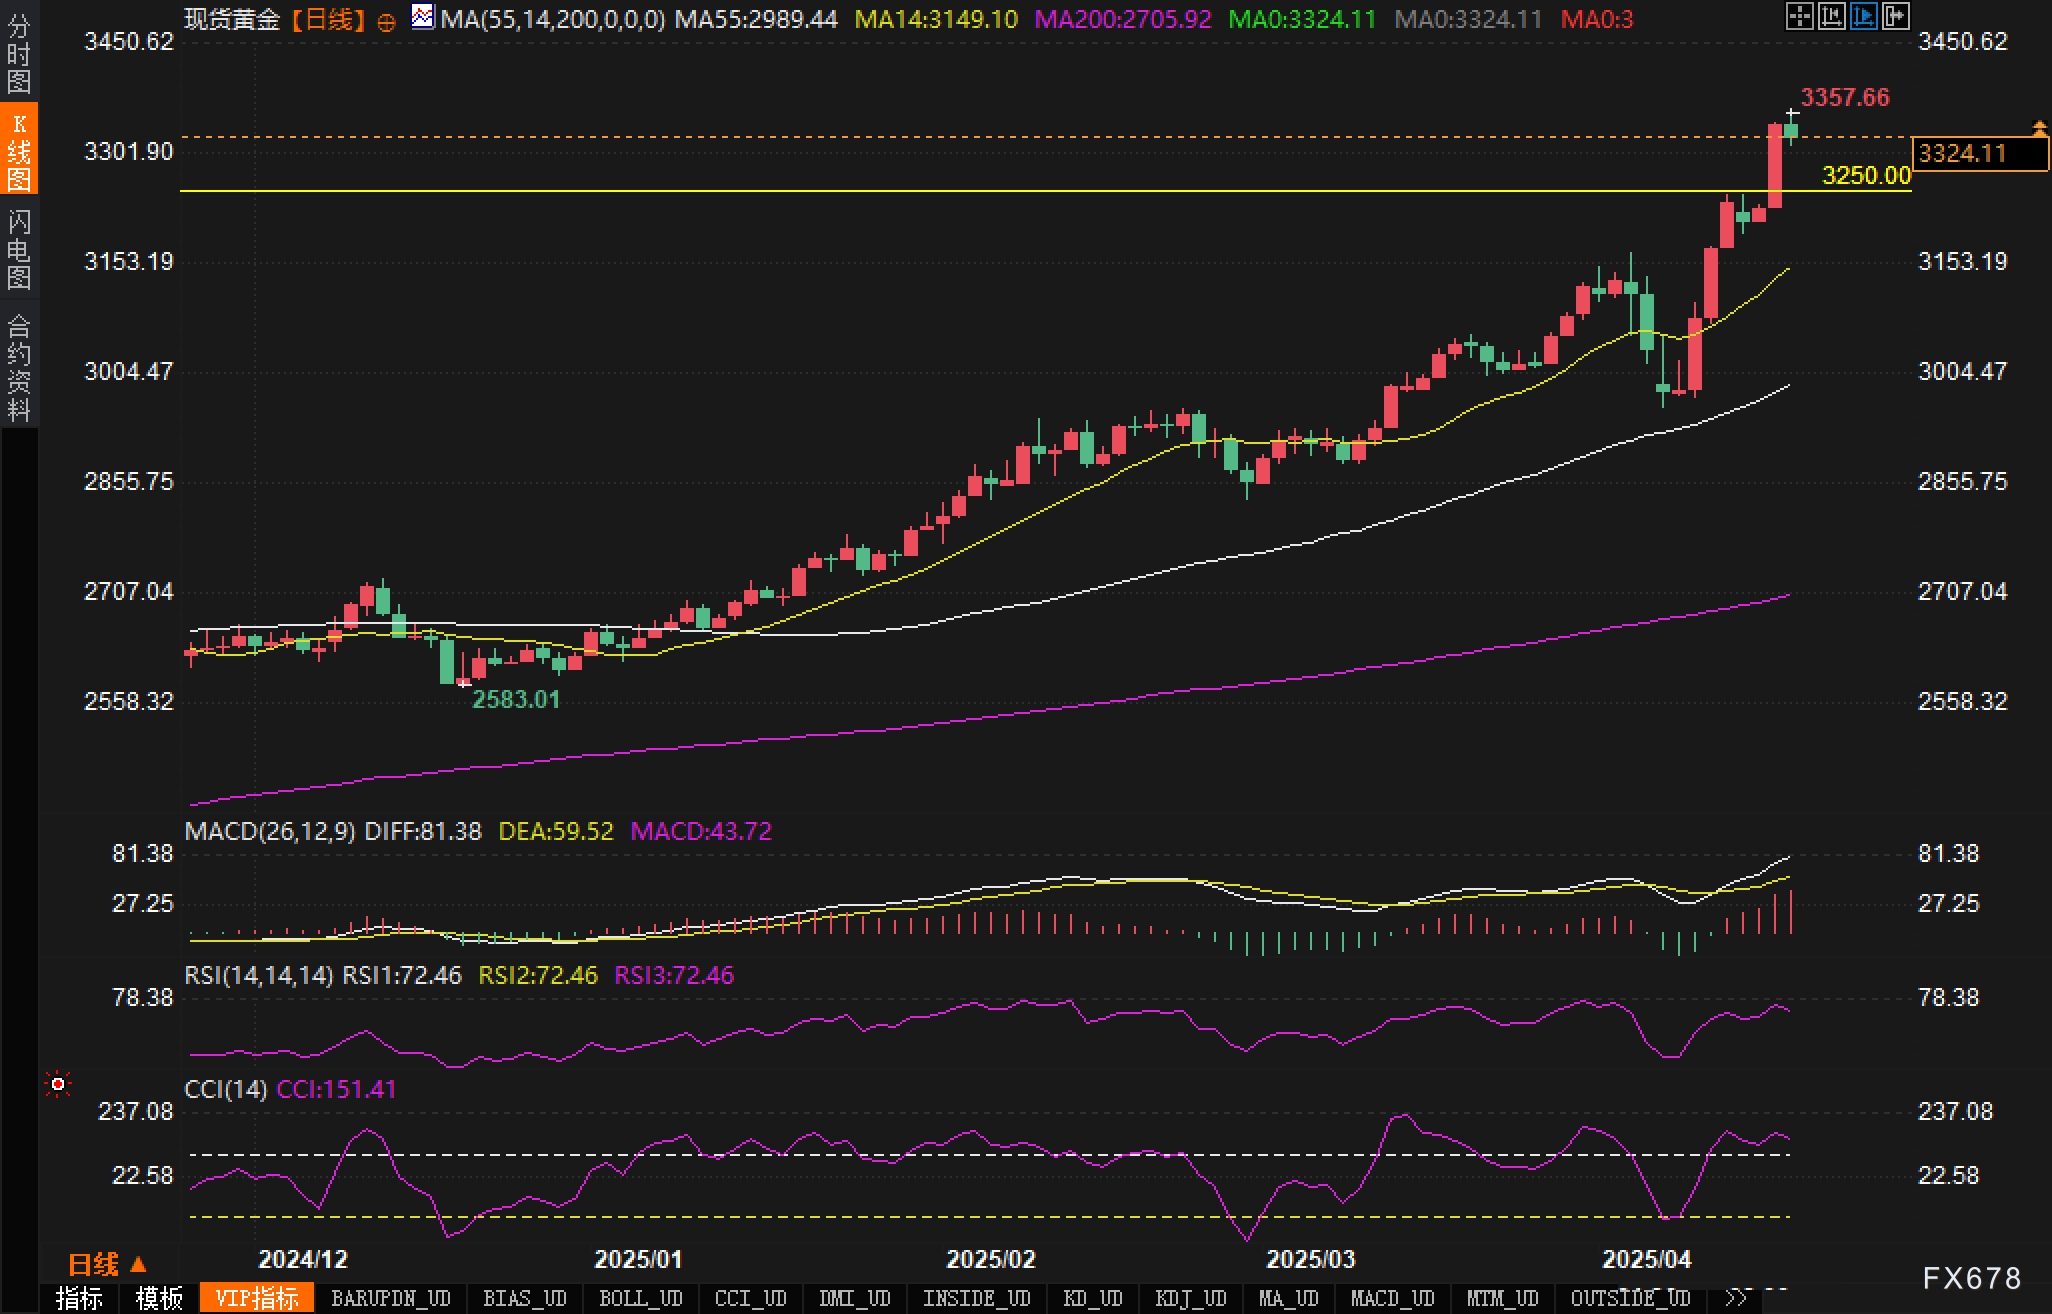The height and width of the screenshot is (1314, 2052).
Task: Apply the MACD_UD indicator
Action: pyautogui.click(x=1392, y=1298)
